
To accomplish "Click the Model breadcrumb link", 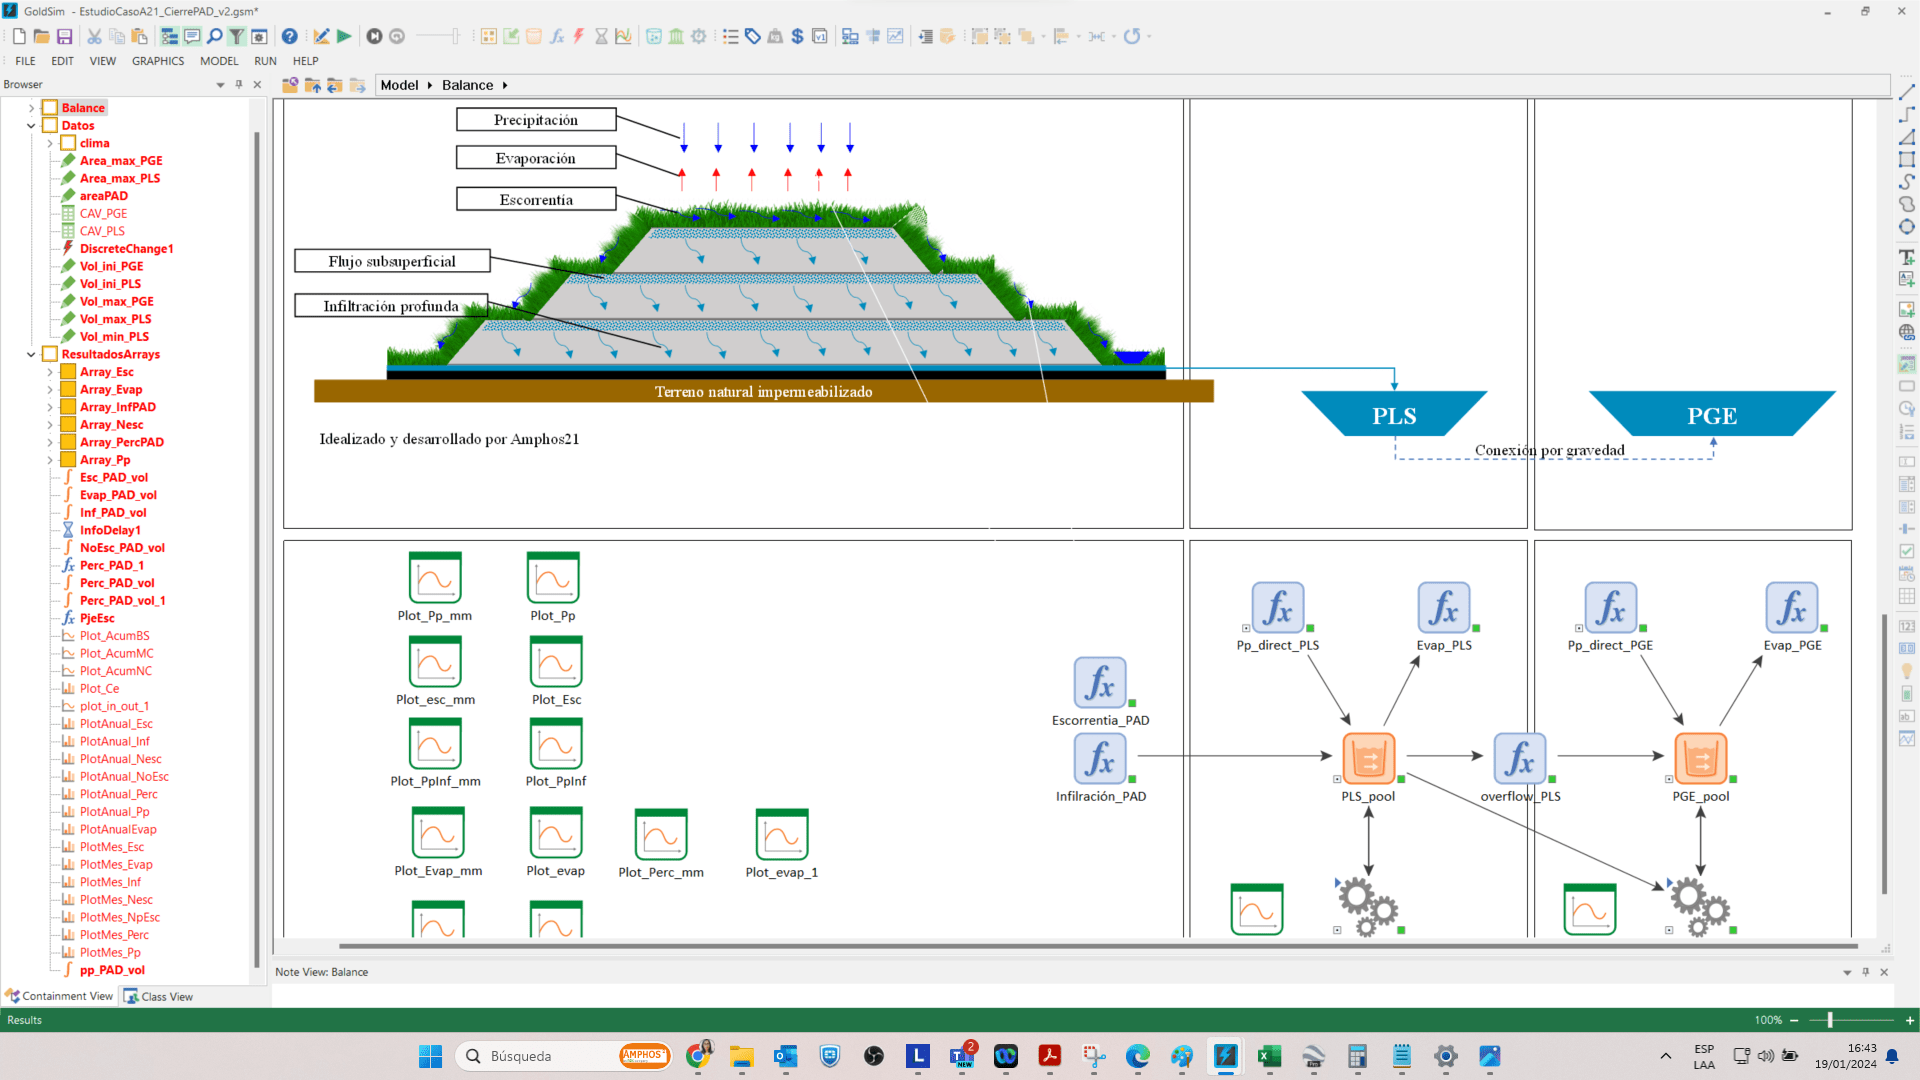I will tap(399, 85).
